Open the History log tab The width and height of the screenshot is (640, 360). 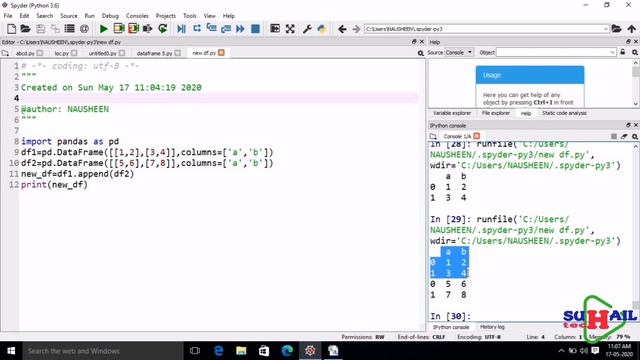pos(492,327)
